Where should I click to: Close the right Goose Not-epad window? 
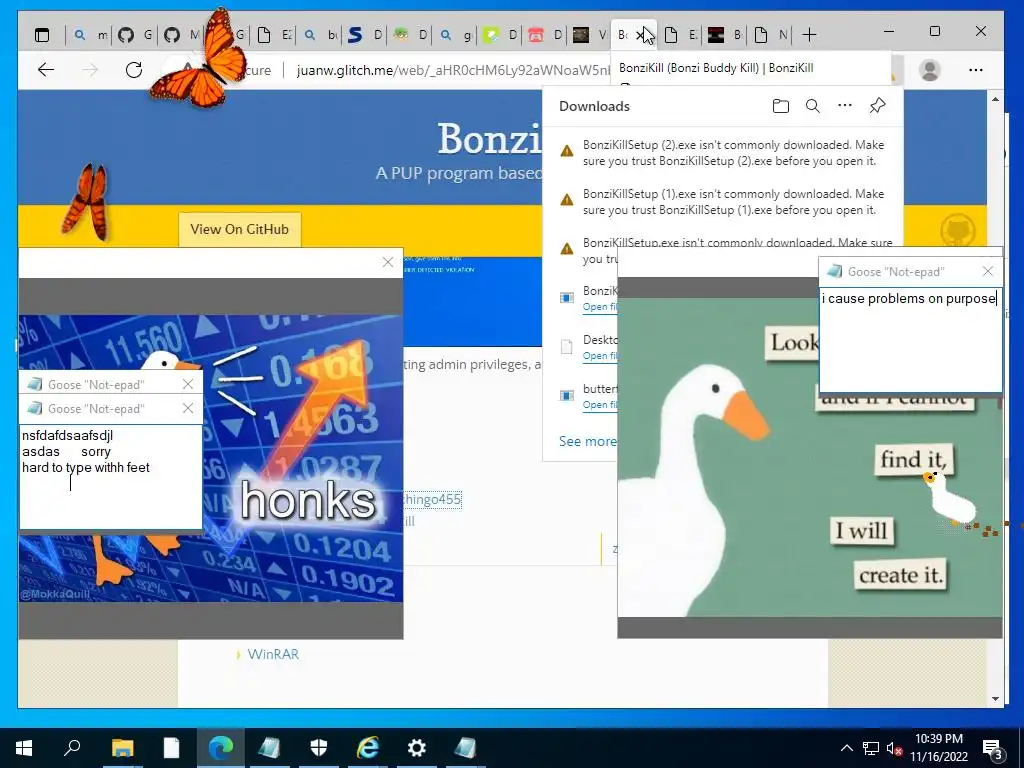tap(988, 271)
